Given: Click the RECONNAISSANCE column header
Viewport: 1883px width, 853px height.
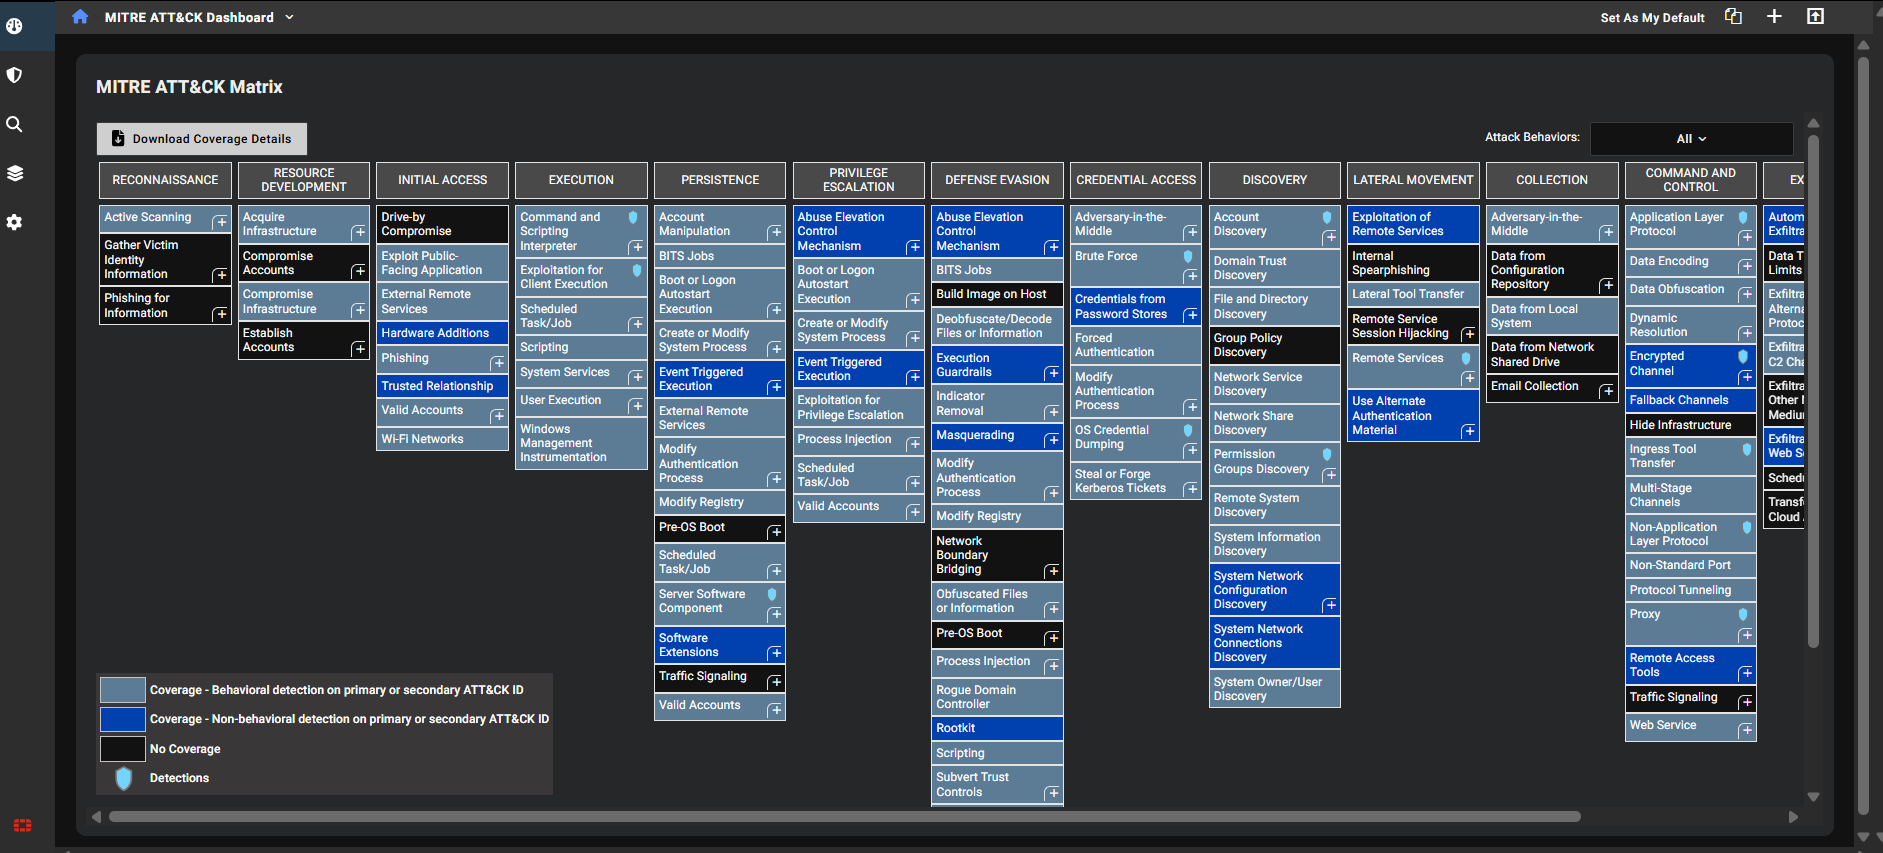Looking at the screenshot, I should tap(165, 180).
